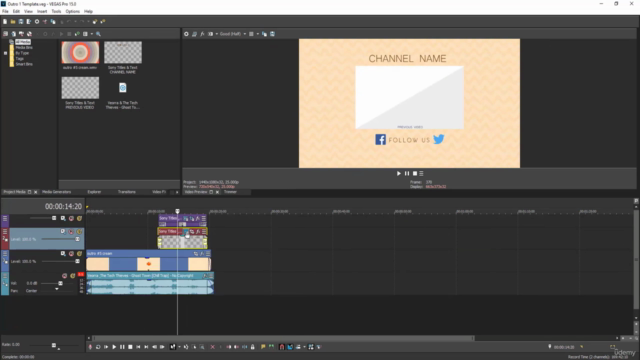Click the Insert Region icon in timeline toolbar

pyautogui.click(x=271, y=347)
